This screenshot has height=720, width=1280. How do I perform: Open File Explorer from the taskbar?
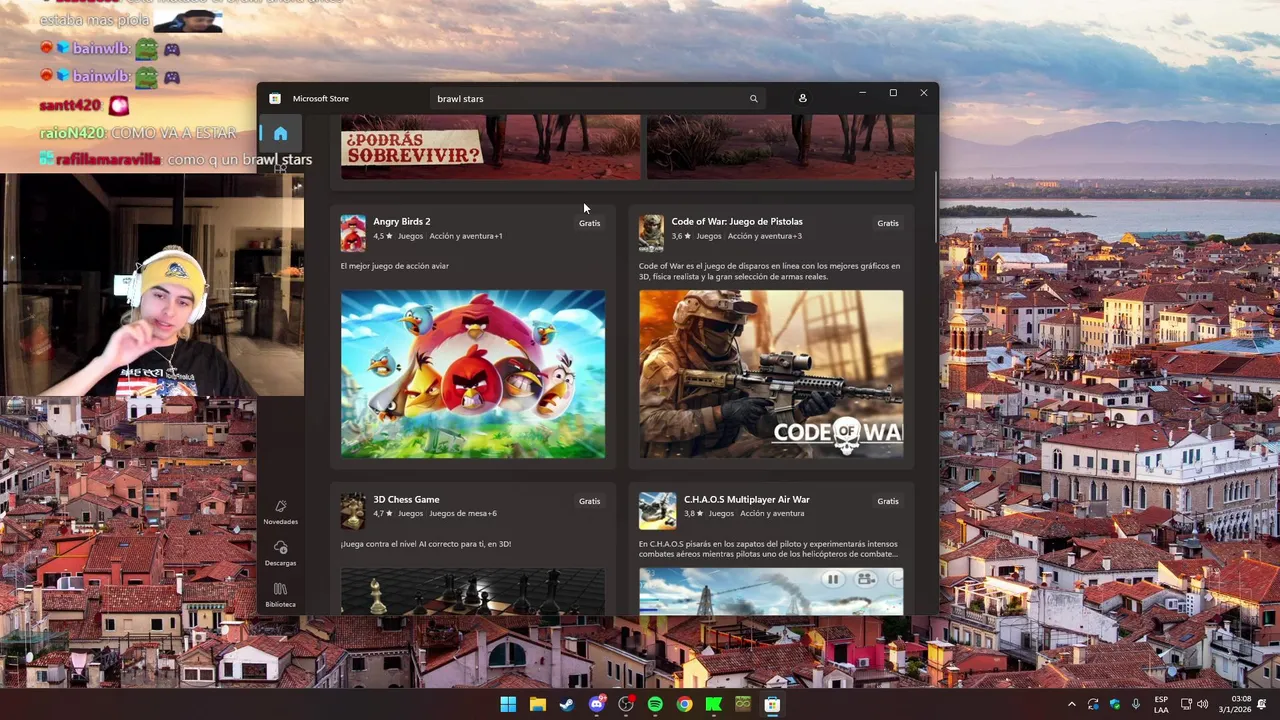537,704
